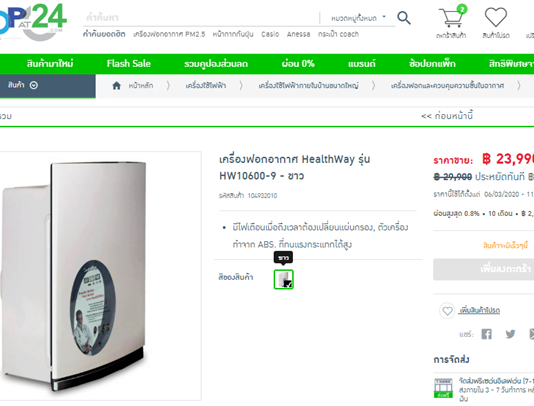Screen dimensions: 534x406
Task: Click the home icon in breadcrumb
Action: (x=116, y=85)
